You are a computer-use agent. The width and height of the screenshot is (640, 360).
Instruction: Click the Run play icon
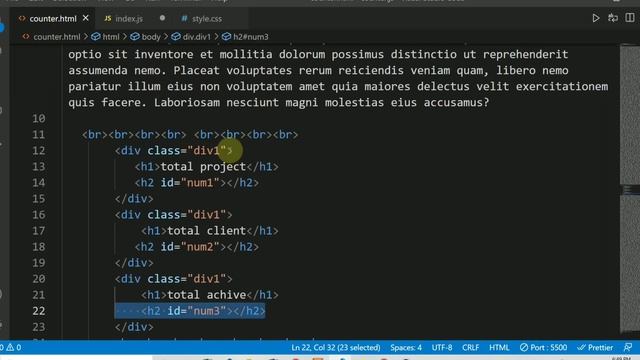pos(596,18)
